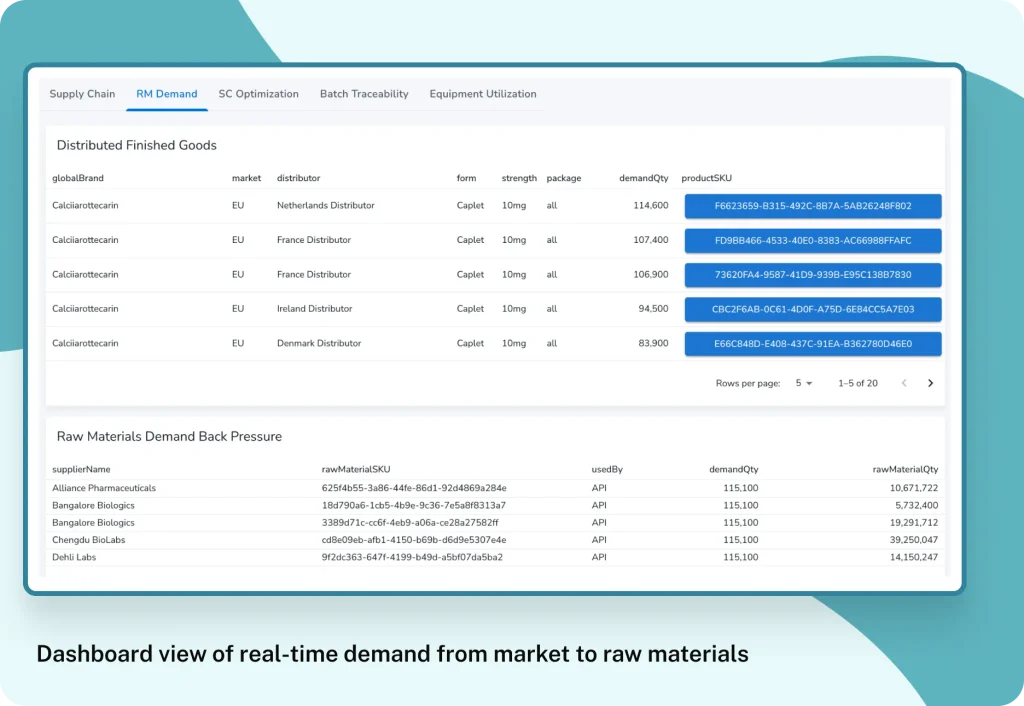The height and width of the screenshot is (706, 1024).
Task: Click SKU button starting with FD9BB466
Action: coord(812,240)
